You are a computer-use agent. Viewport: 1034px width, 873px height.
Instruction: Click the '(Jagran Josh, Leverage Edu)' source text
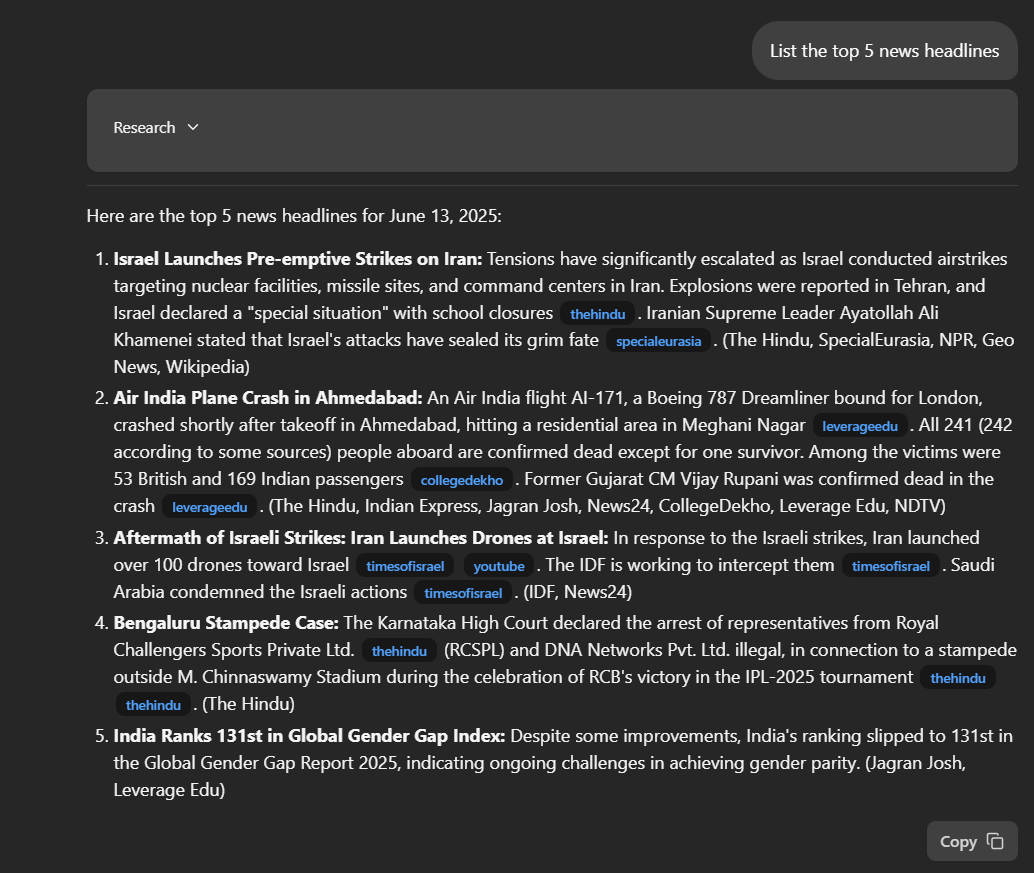pos(539,776)
